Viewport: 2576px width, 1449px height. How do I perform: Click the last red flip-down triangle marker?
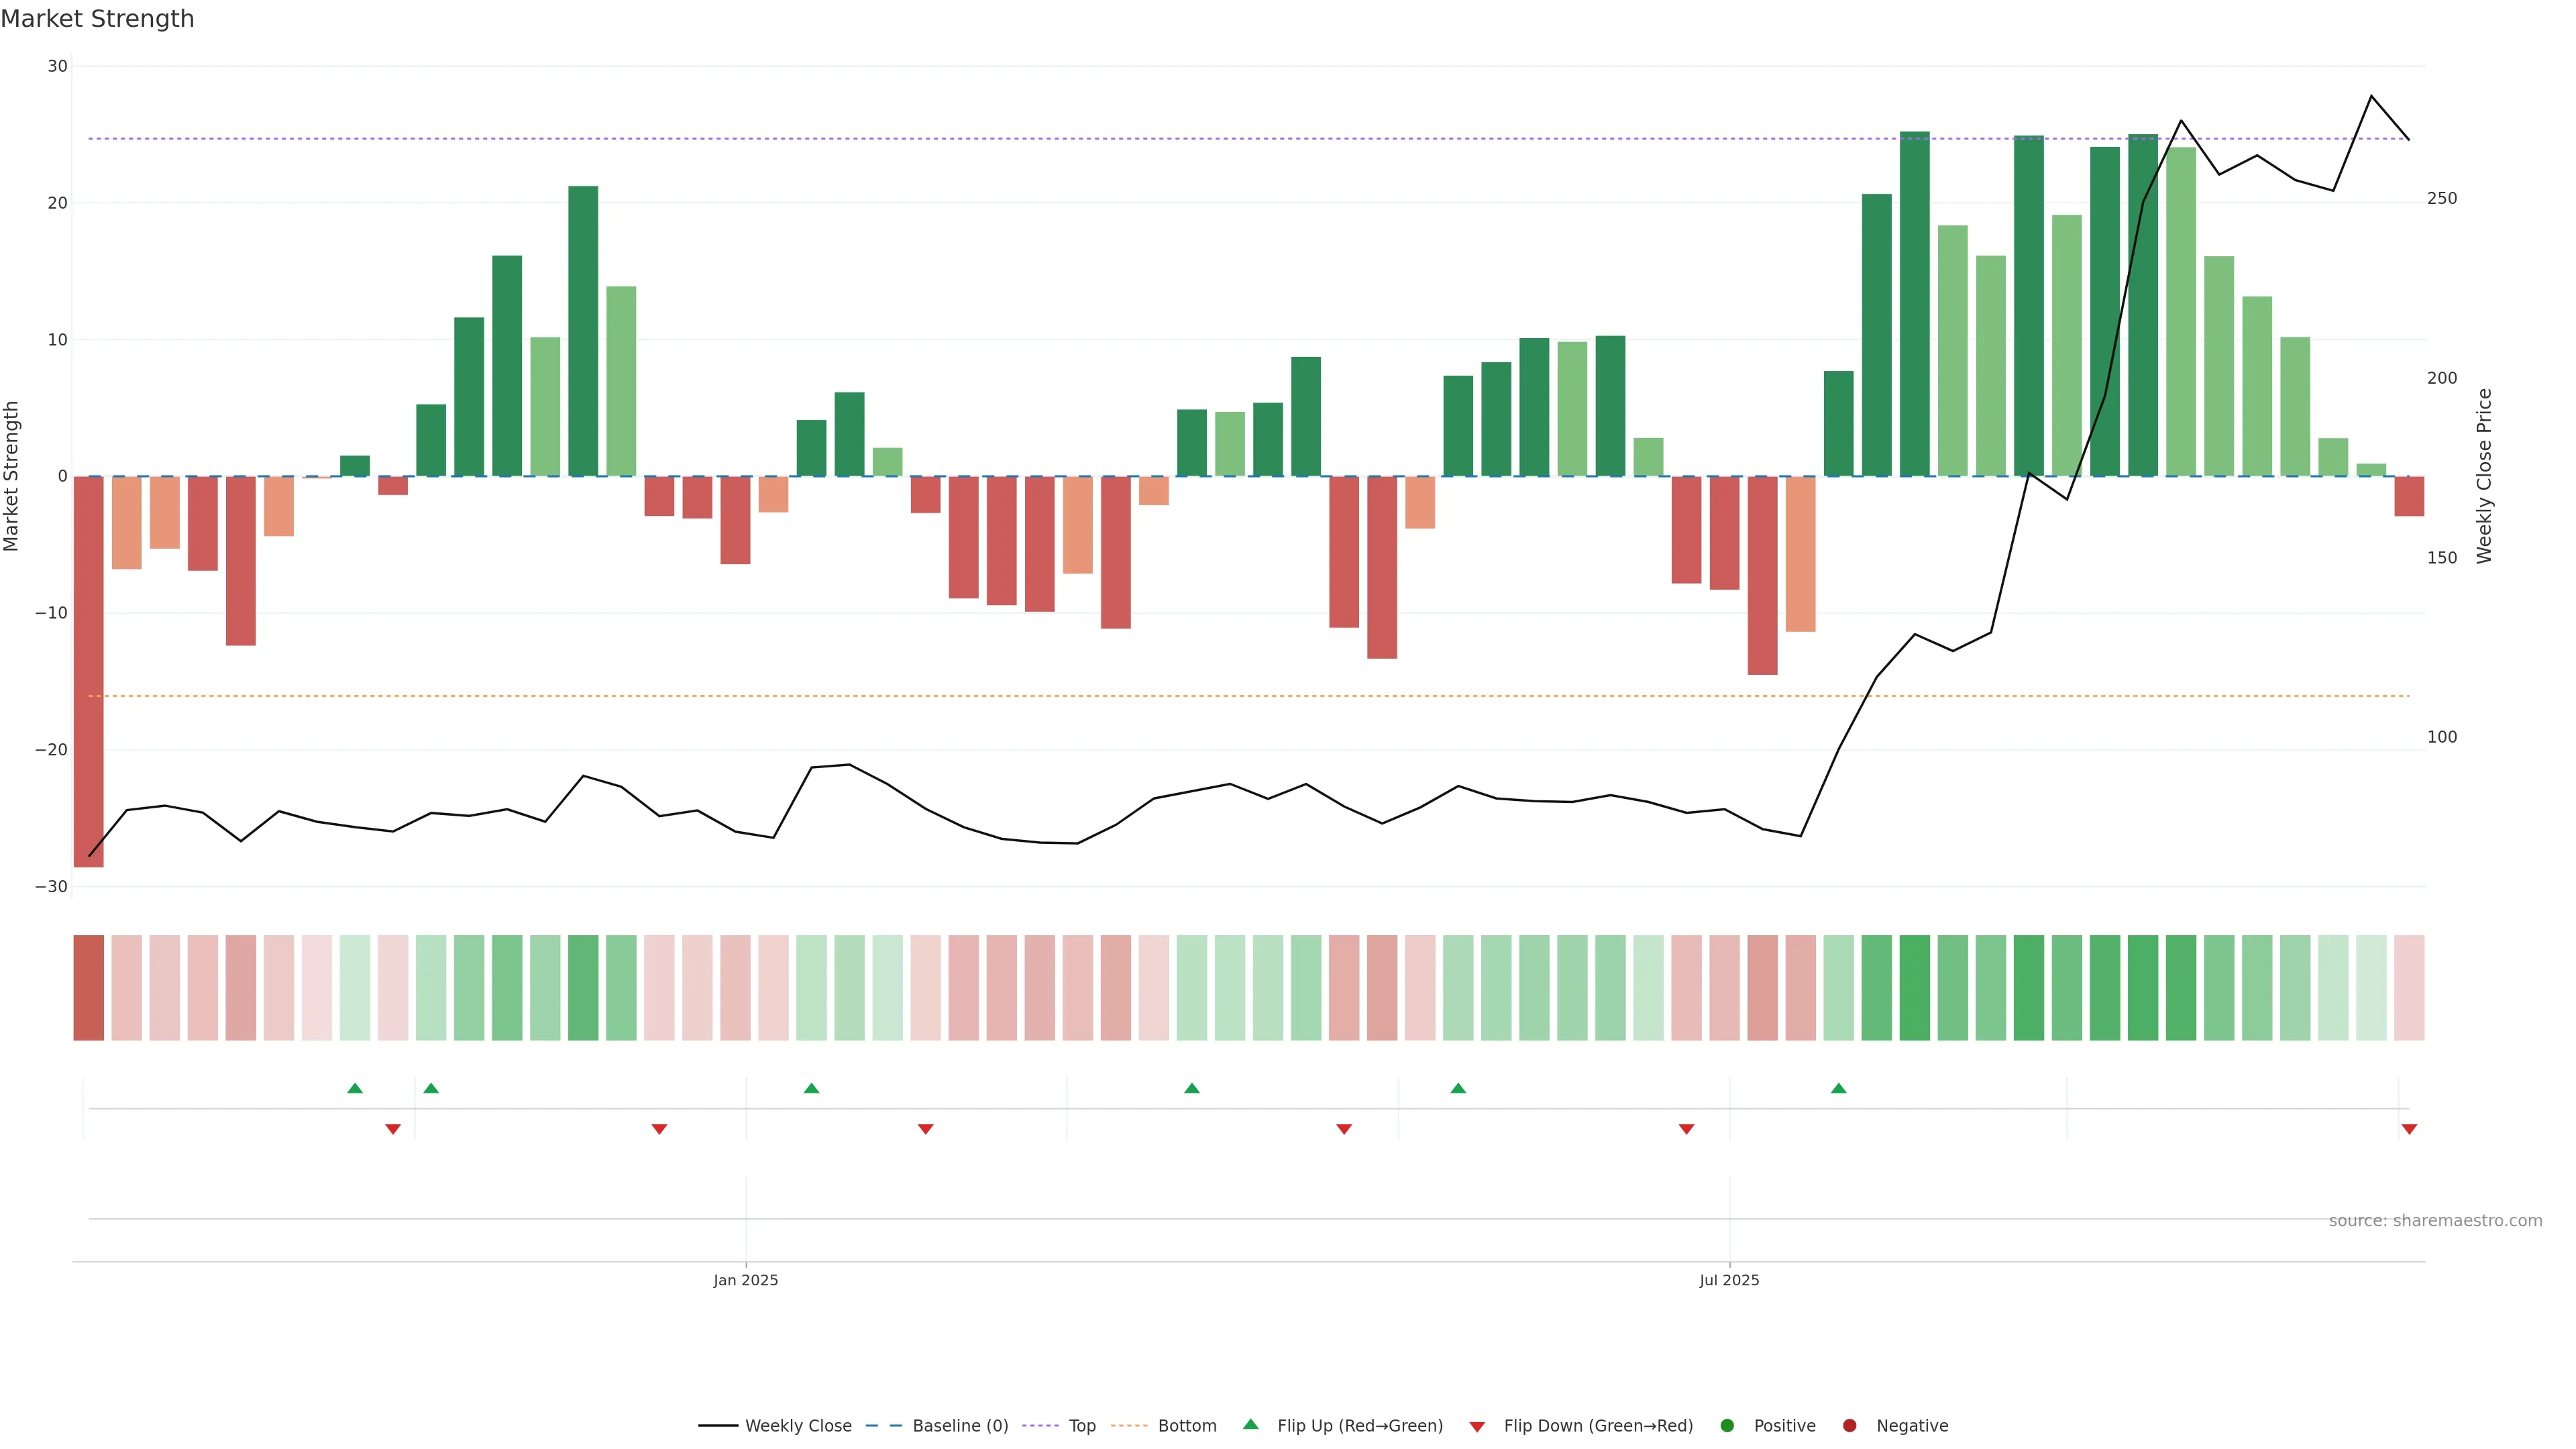(x=2409, y=1129)
